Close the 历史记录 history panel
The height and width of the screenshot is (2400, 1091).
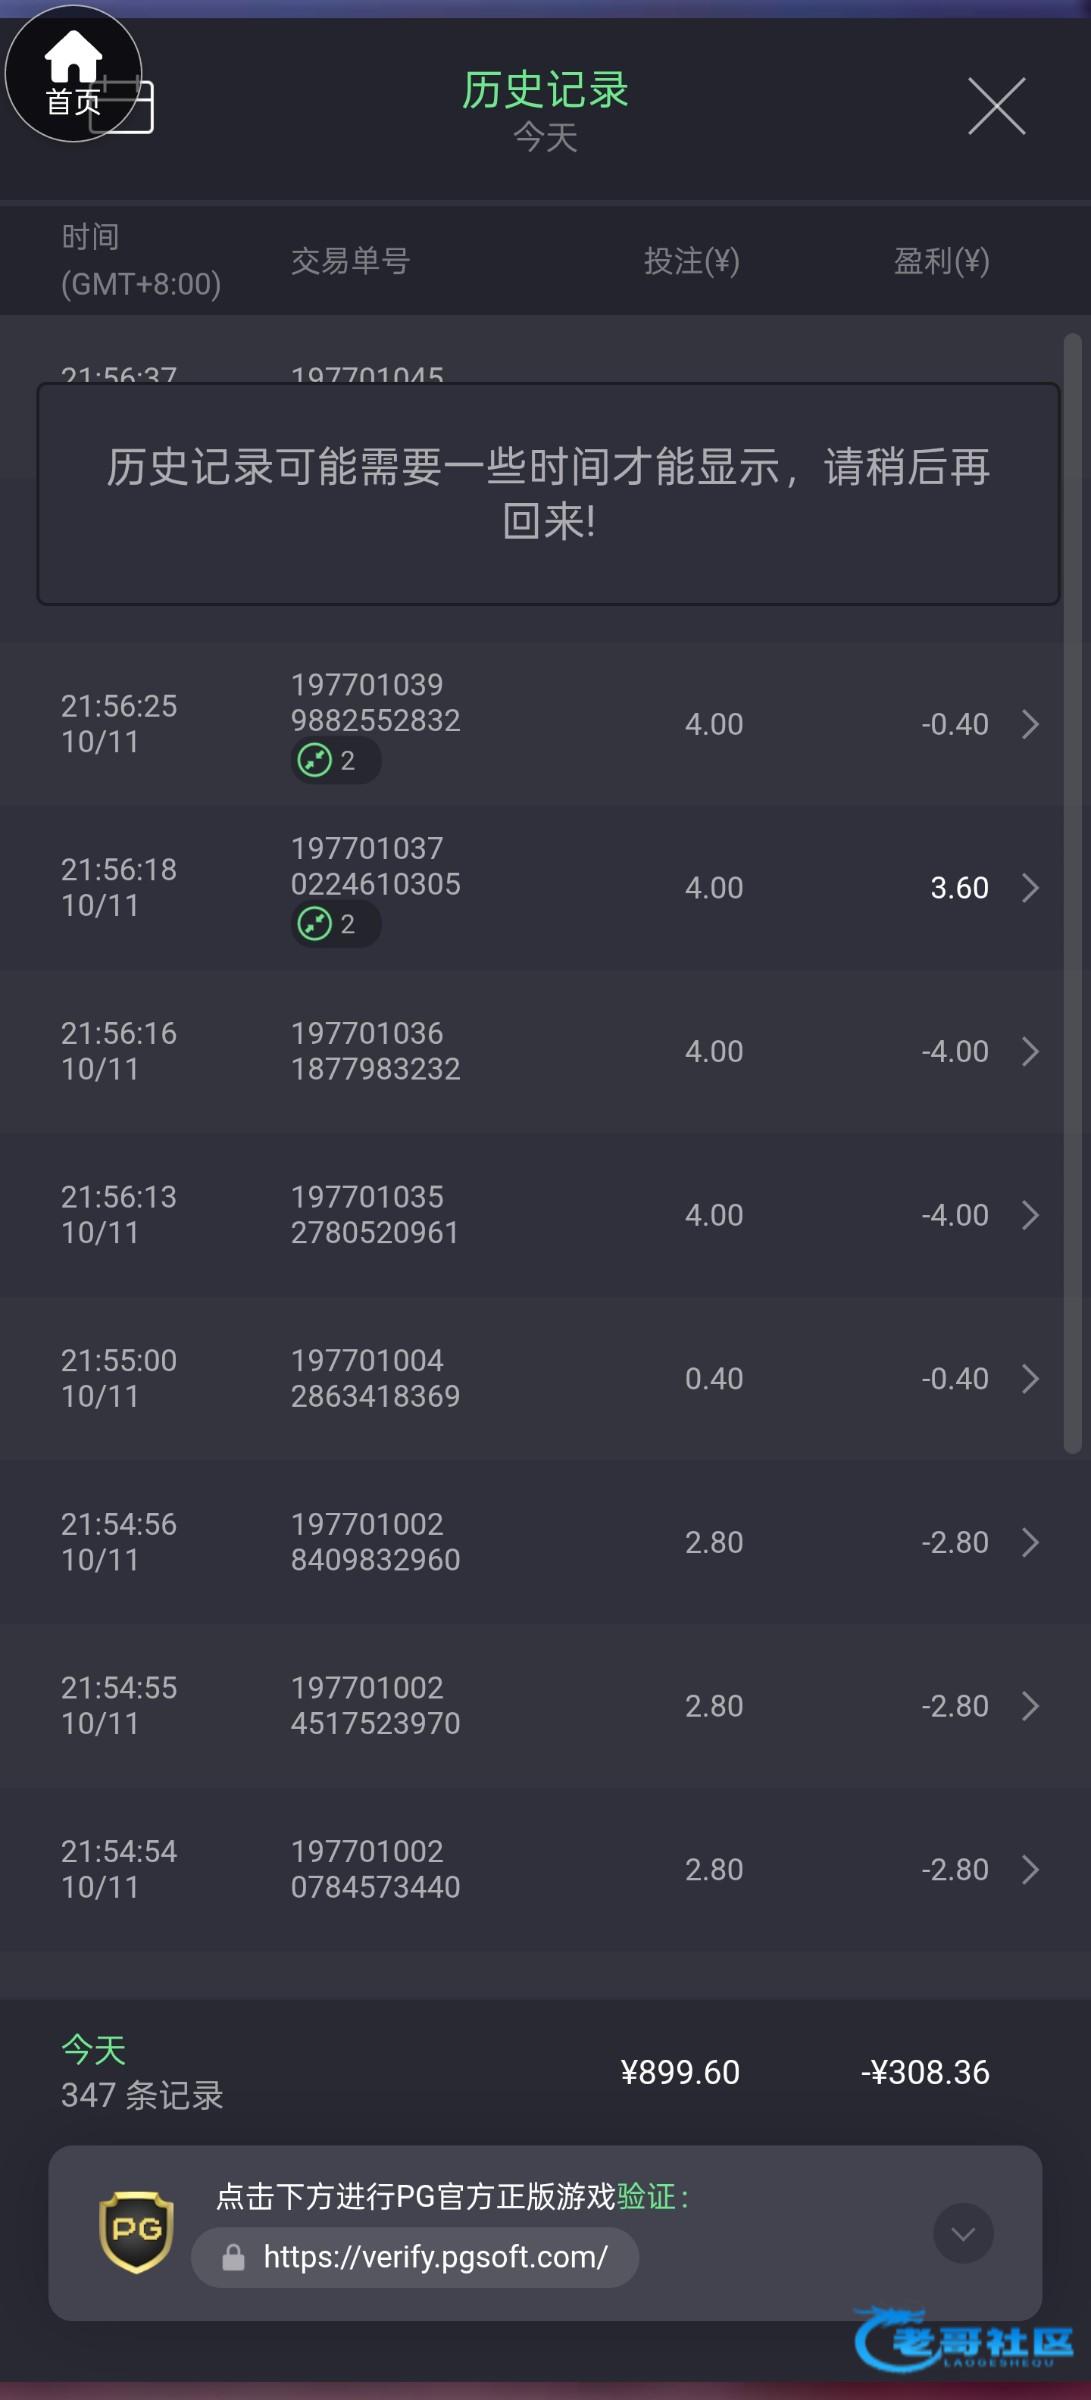coord(996,106)
